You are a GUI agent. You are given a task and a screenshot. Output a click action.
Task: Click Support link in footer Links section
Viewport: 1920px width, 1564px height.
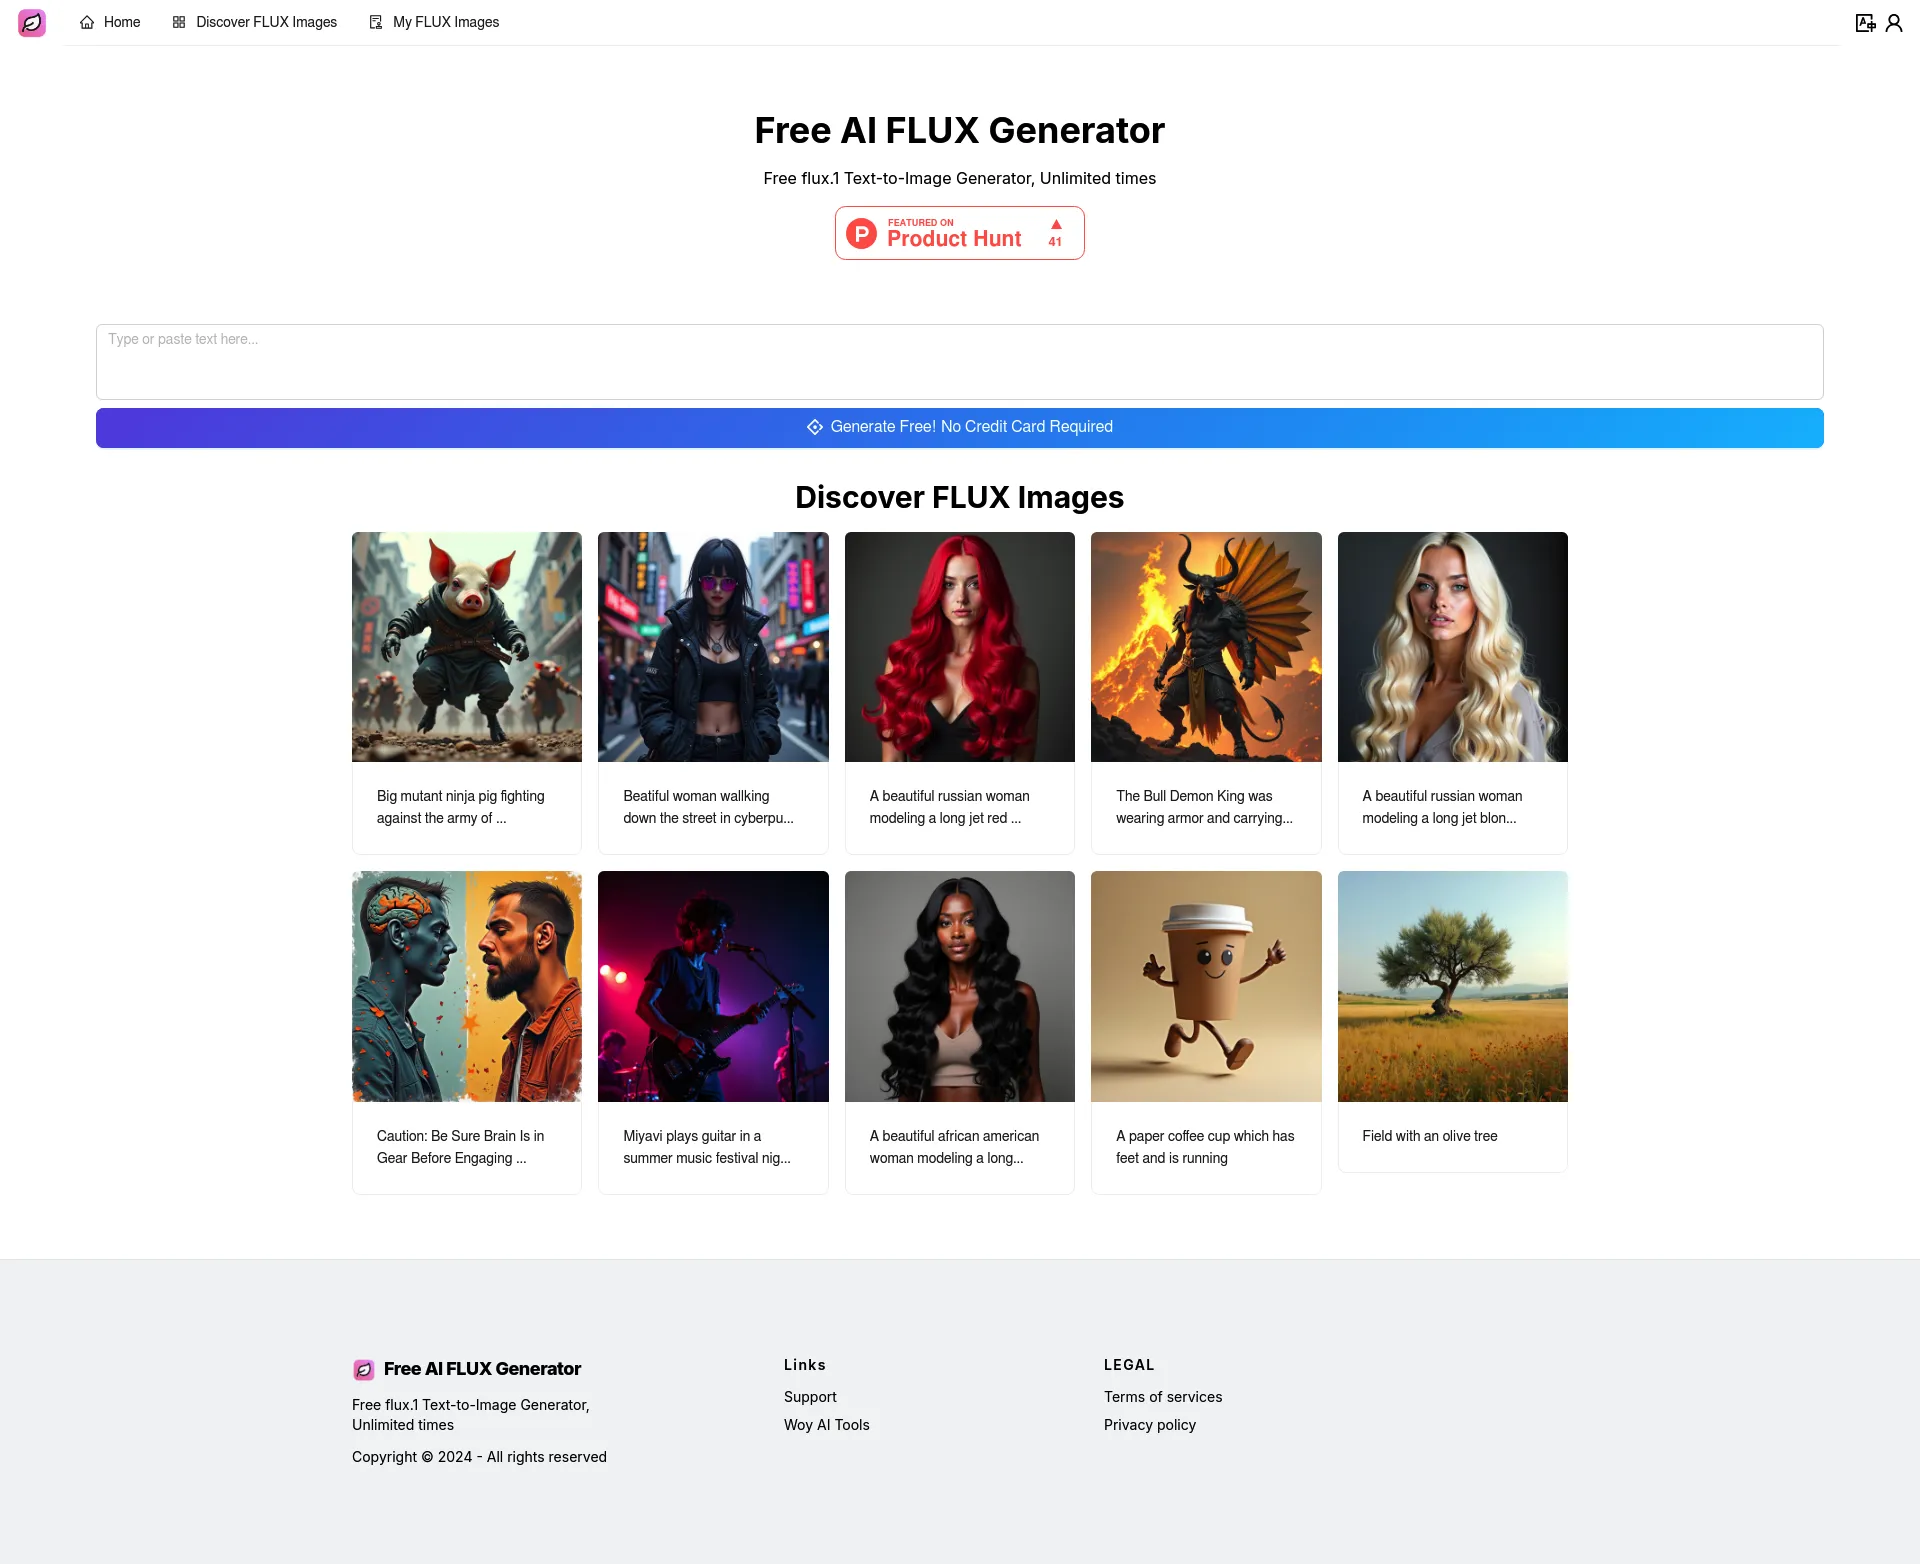809,1397
